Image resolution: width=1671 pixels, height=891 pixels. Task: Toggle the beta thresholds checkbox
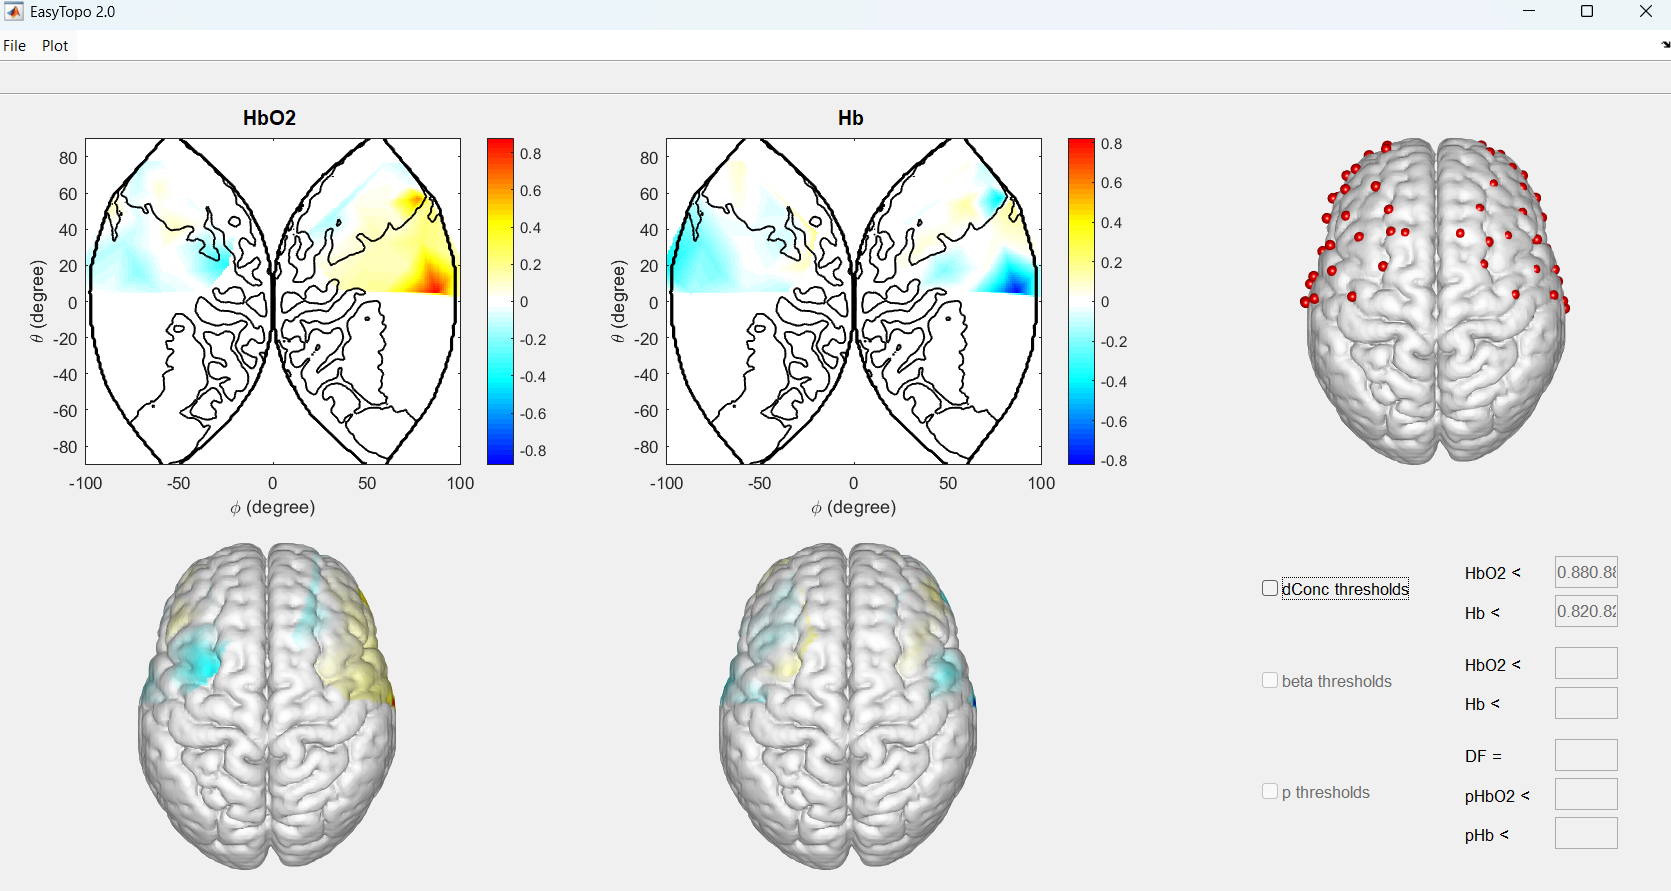point(1270,681)
